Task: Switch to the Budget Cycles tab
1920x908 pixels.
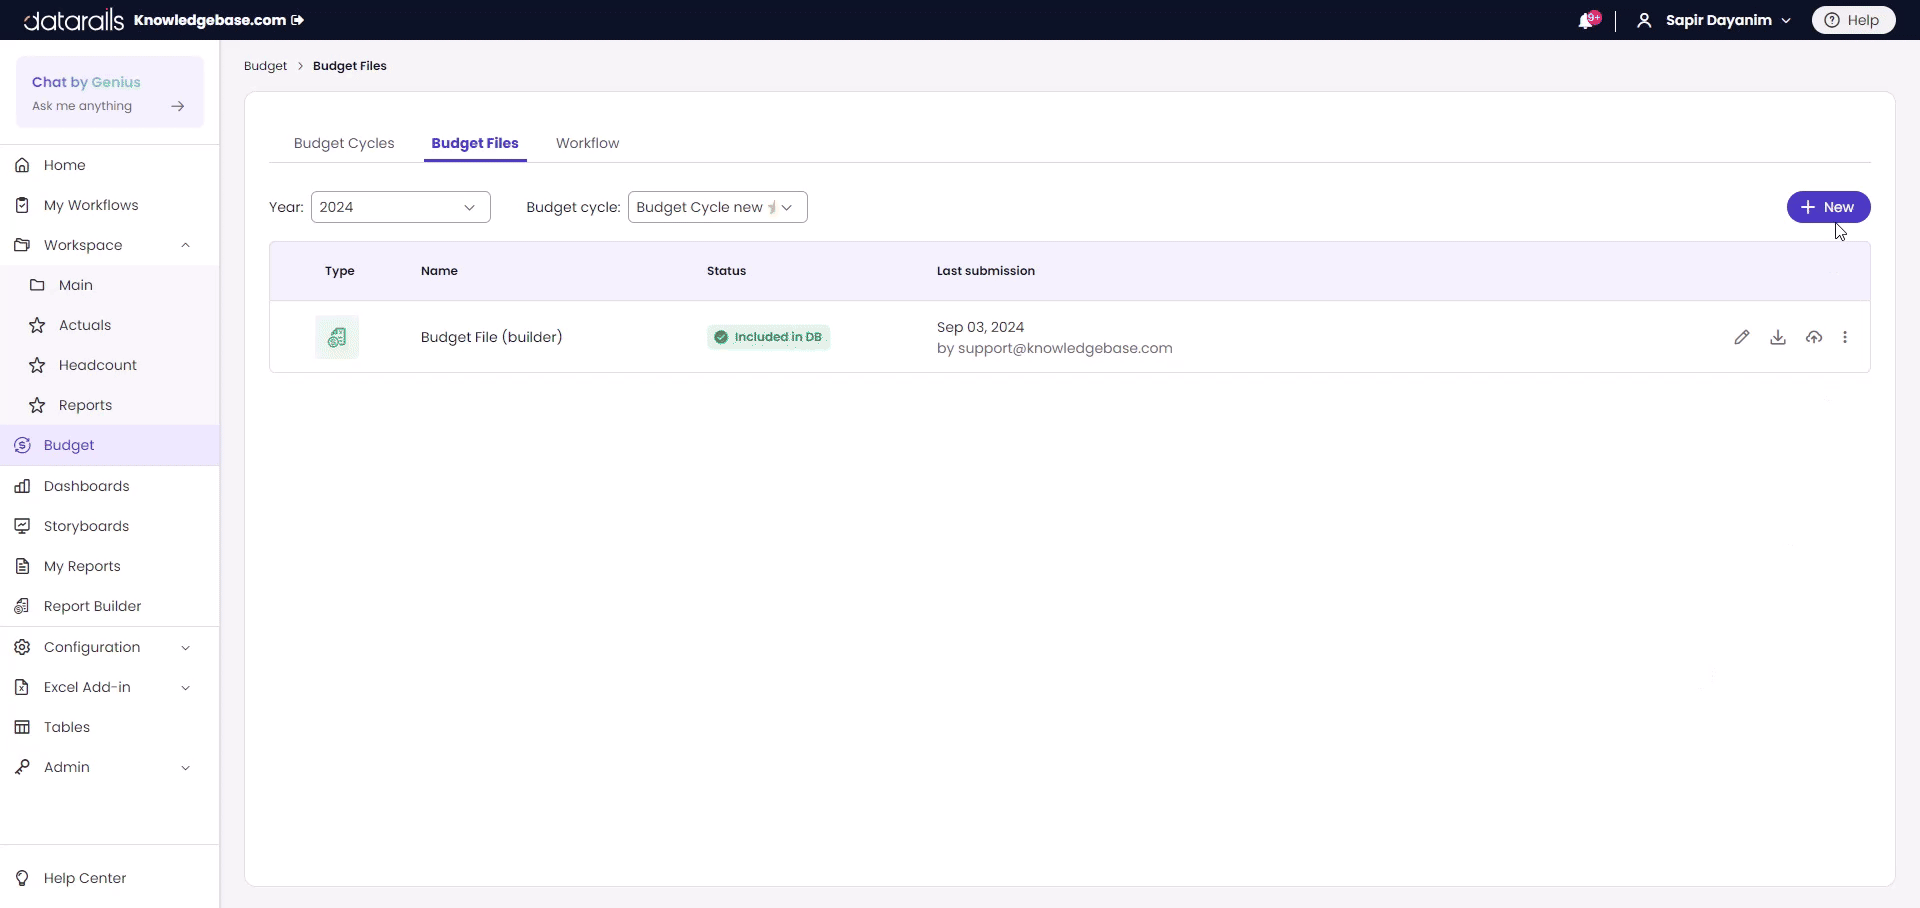Action: [344, 143]
